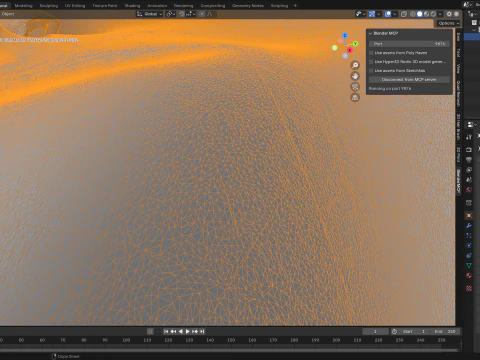
Task: Open the Options dropdown
Action: (x=449, y=23)
